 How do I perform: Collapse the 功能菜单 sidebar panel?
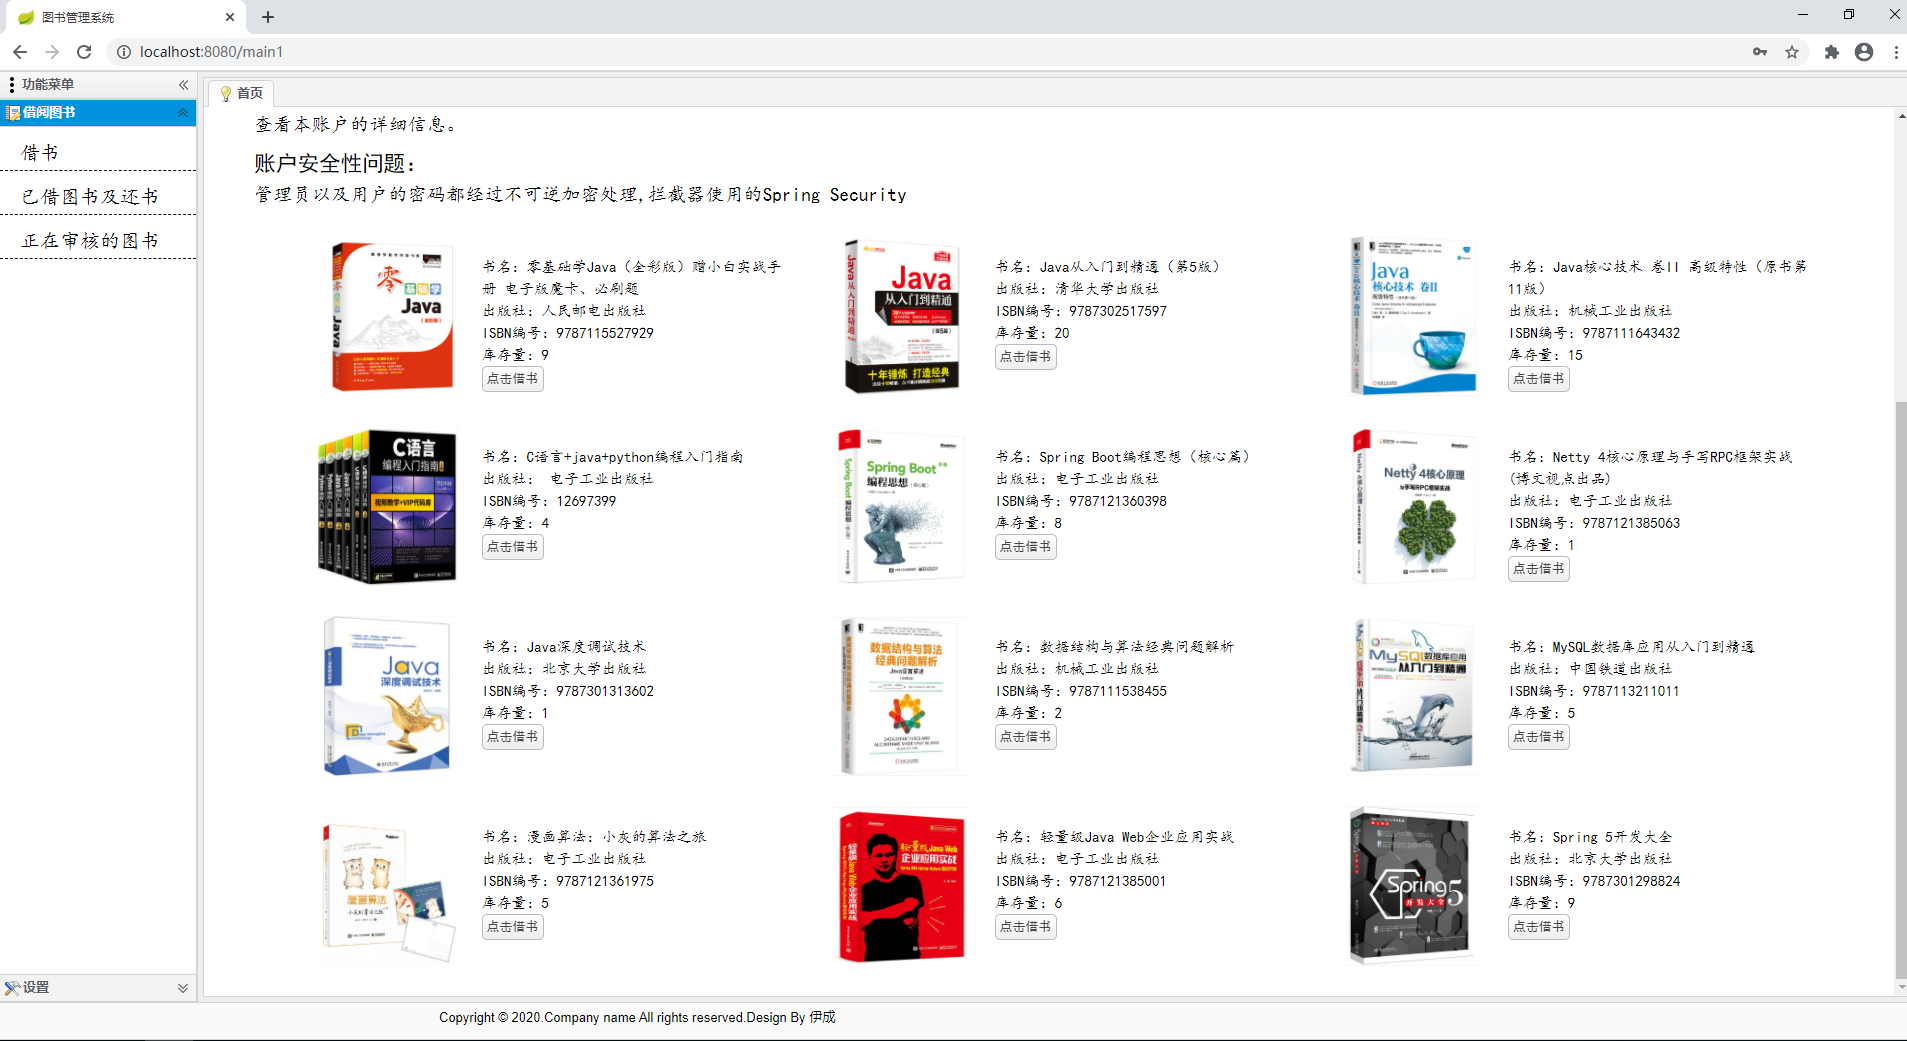(x=183, y=85)
